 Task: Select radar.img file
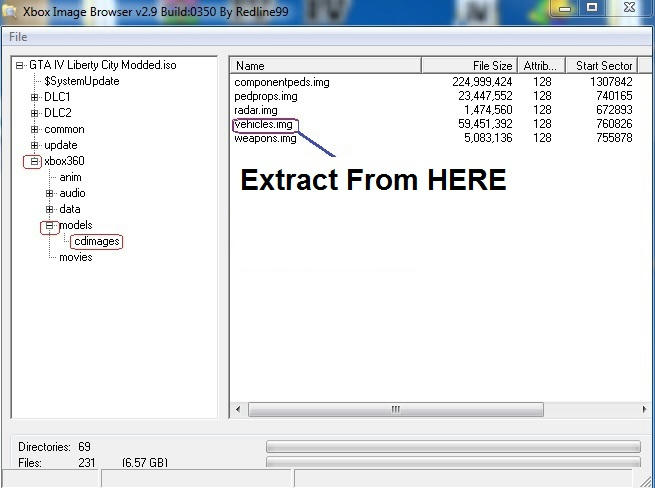pos(258,110)
